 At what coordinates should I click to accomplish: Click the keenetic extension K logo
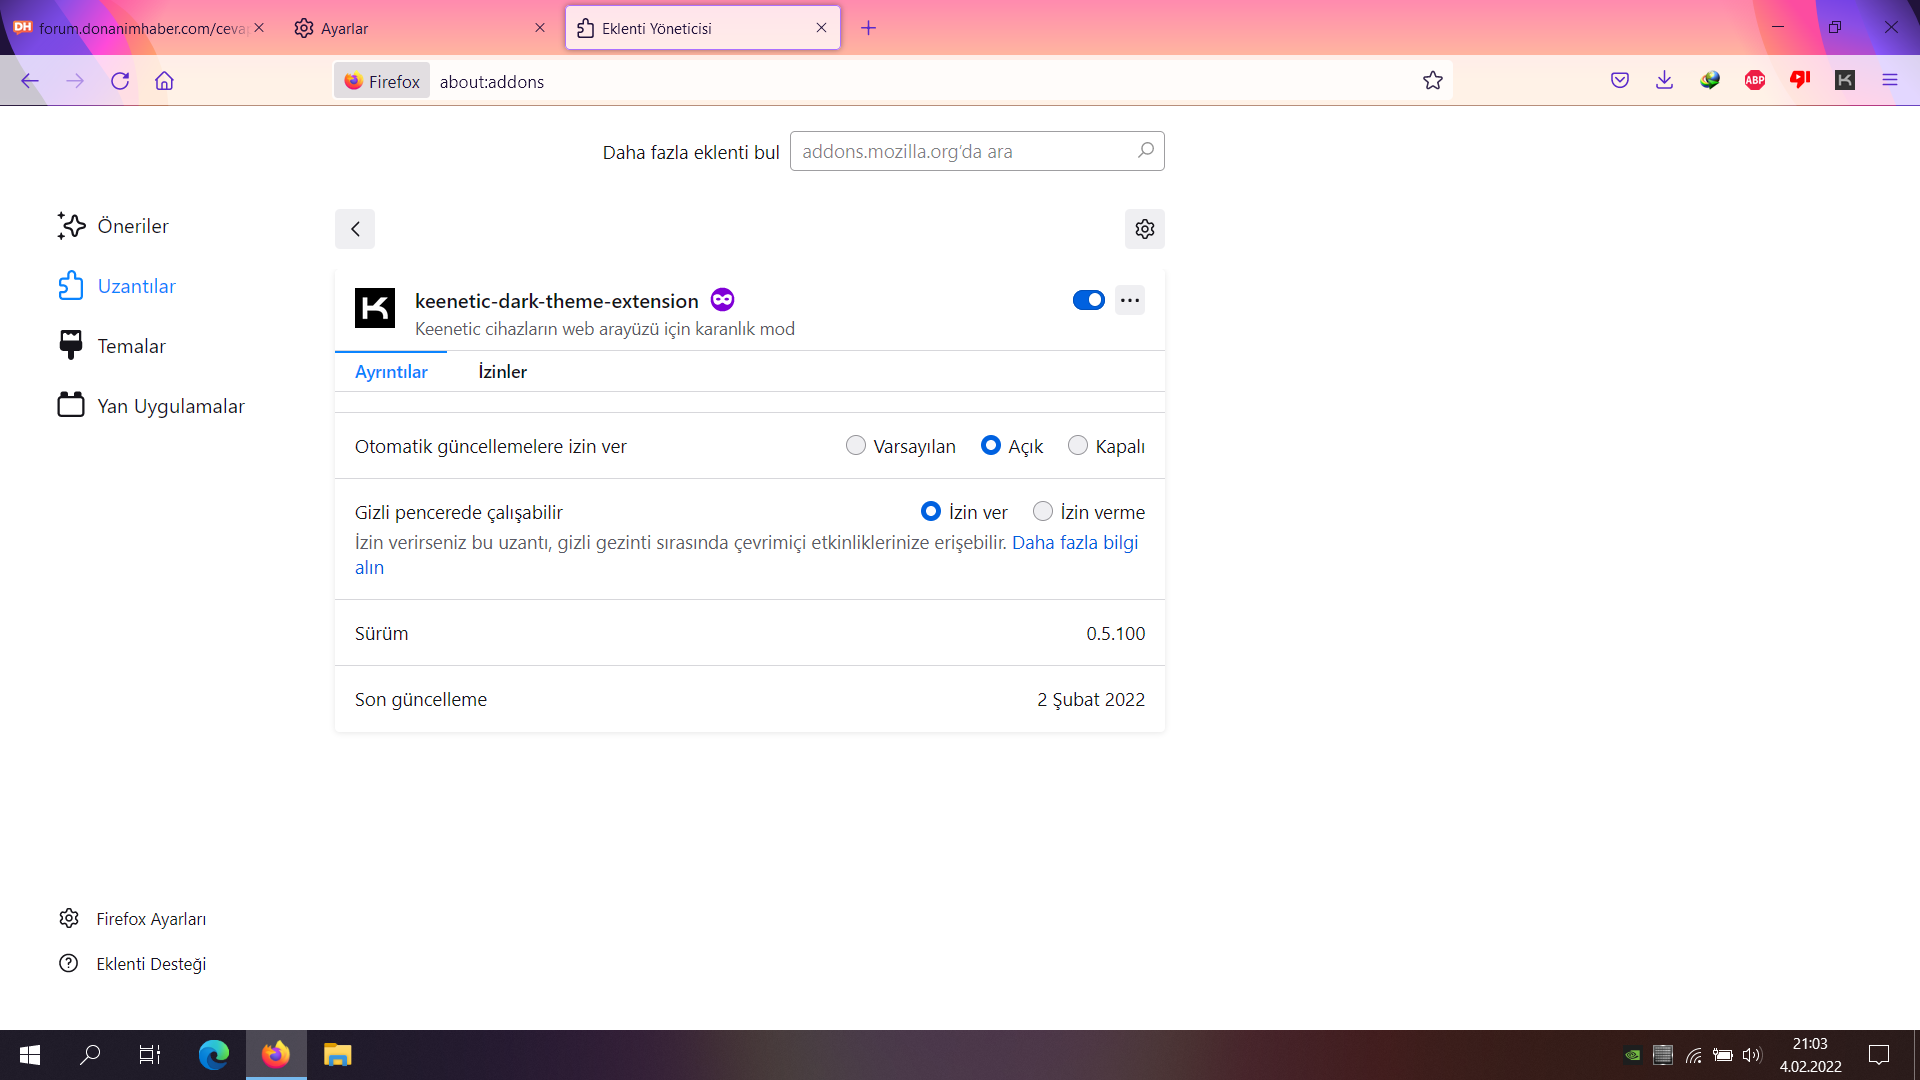[375, 308]
